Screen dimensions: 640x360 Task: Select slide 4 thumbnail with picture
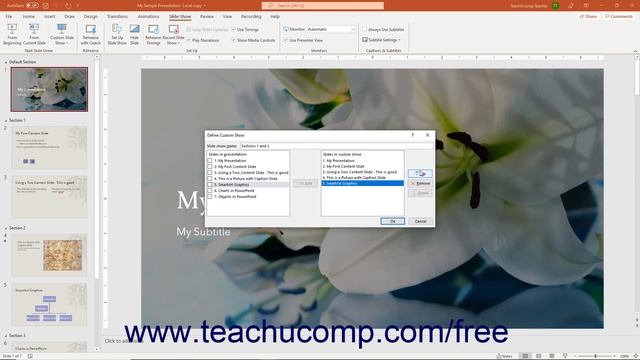49,255
